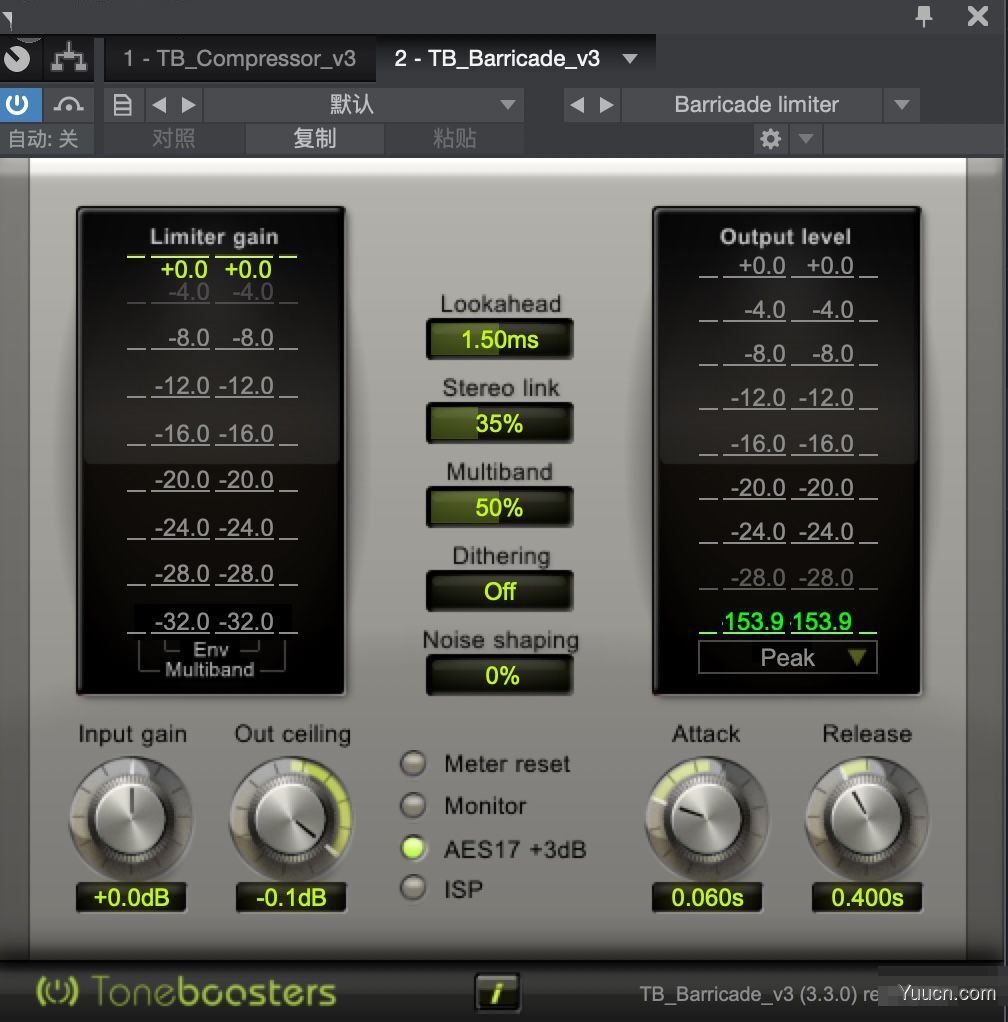The width and height of the screenshot is (1008, 1022).
Task: Click the 粘贴 button
Action: [x=455, y=139]
